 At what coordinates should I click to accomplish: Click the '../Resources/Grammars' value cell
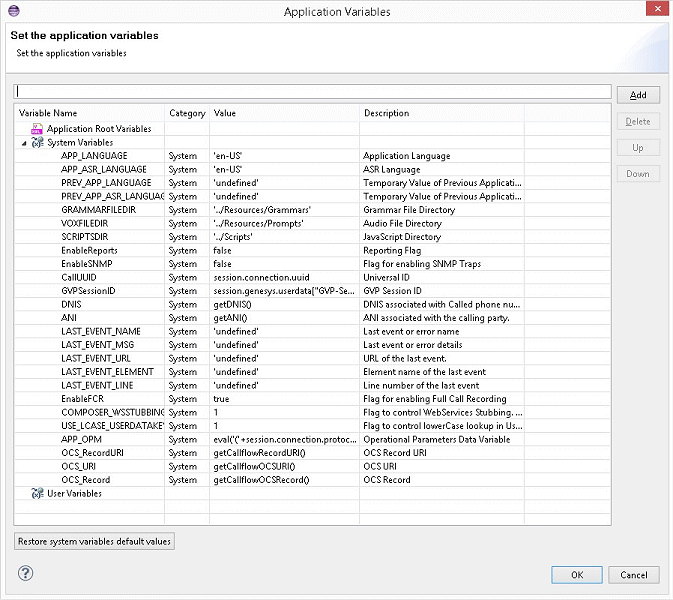[262, 210]
